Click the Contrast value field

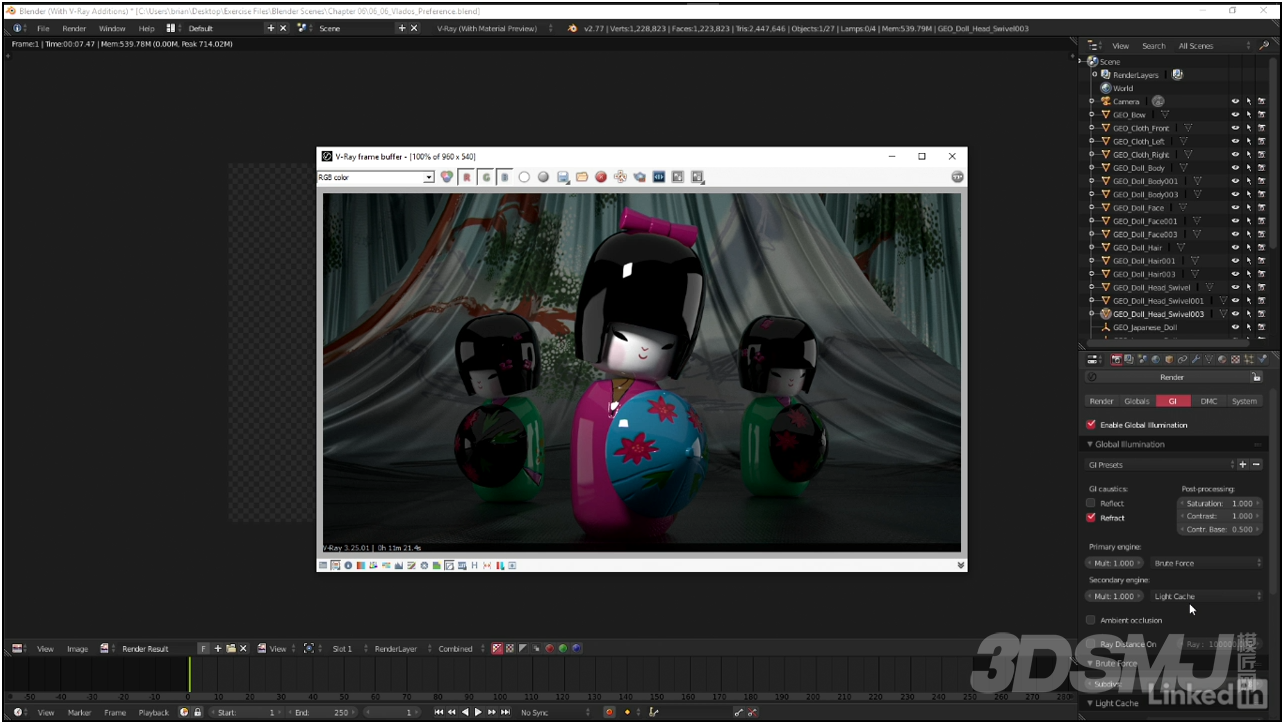pyautogui.click(x=1220, y=516)
